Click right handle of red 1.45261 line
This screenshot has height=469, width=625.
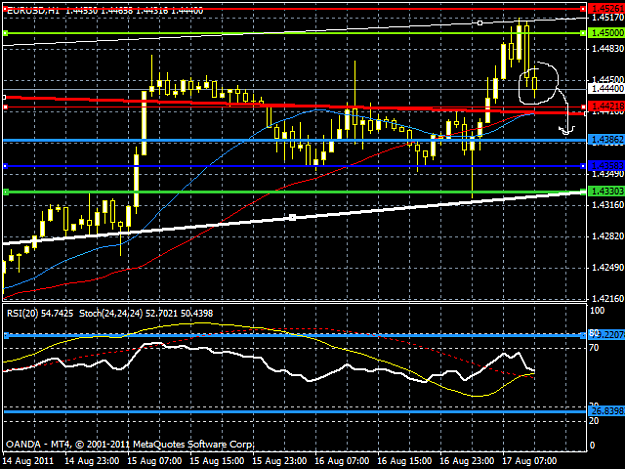click(x=583, y=8)
